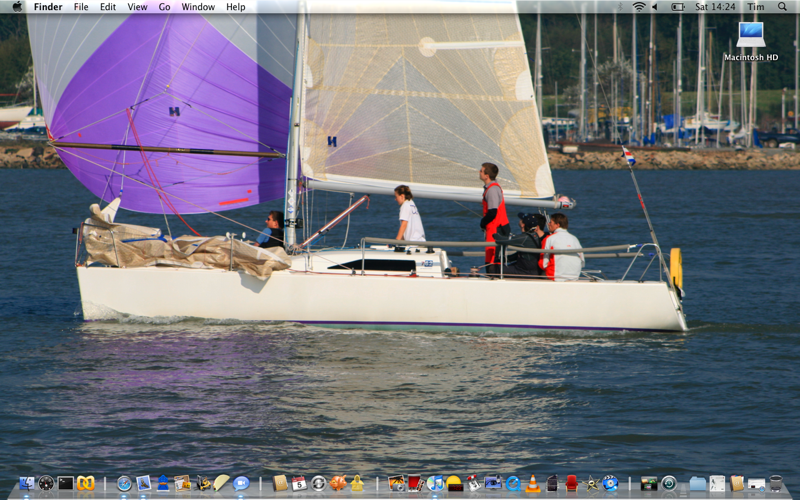Open the yellow dome clock icon
This screenshot has height=500, width=800.
(x=454, y=483)
